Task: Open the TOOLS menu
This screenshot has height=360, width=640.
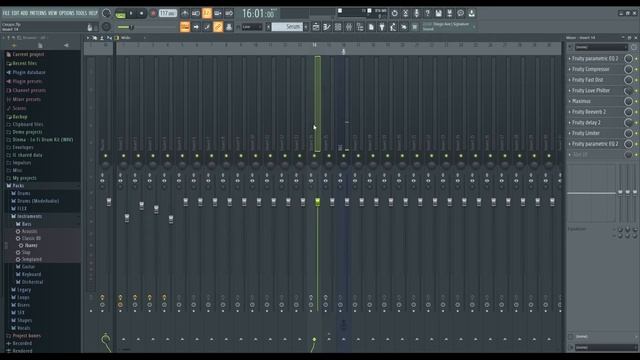Action: pos(82,13)
